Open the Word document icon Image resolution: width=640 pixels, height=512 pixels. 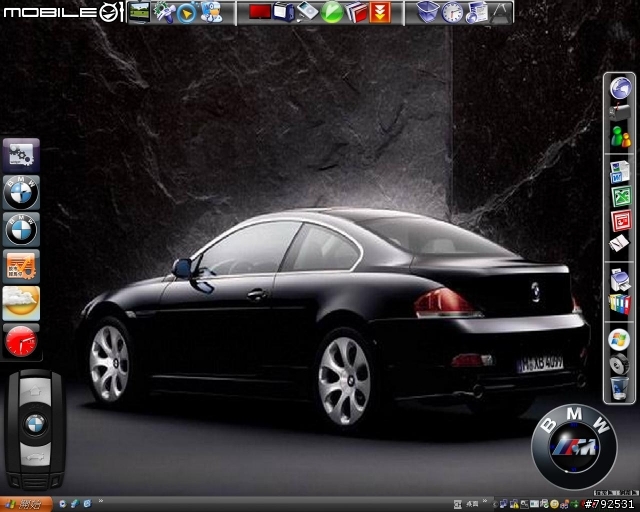point(620,172)
